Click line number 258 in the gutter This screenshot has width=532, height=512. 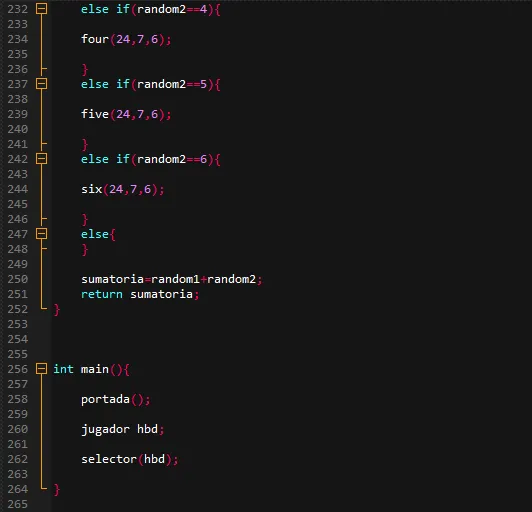click(18, 399)
